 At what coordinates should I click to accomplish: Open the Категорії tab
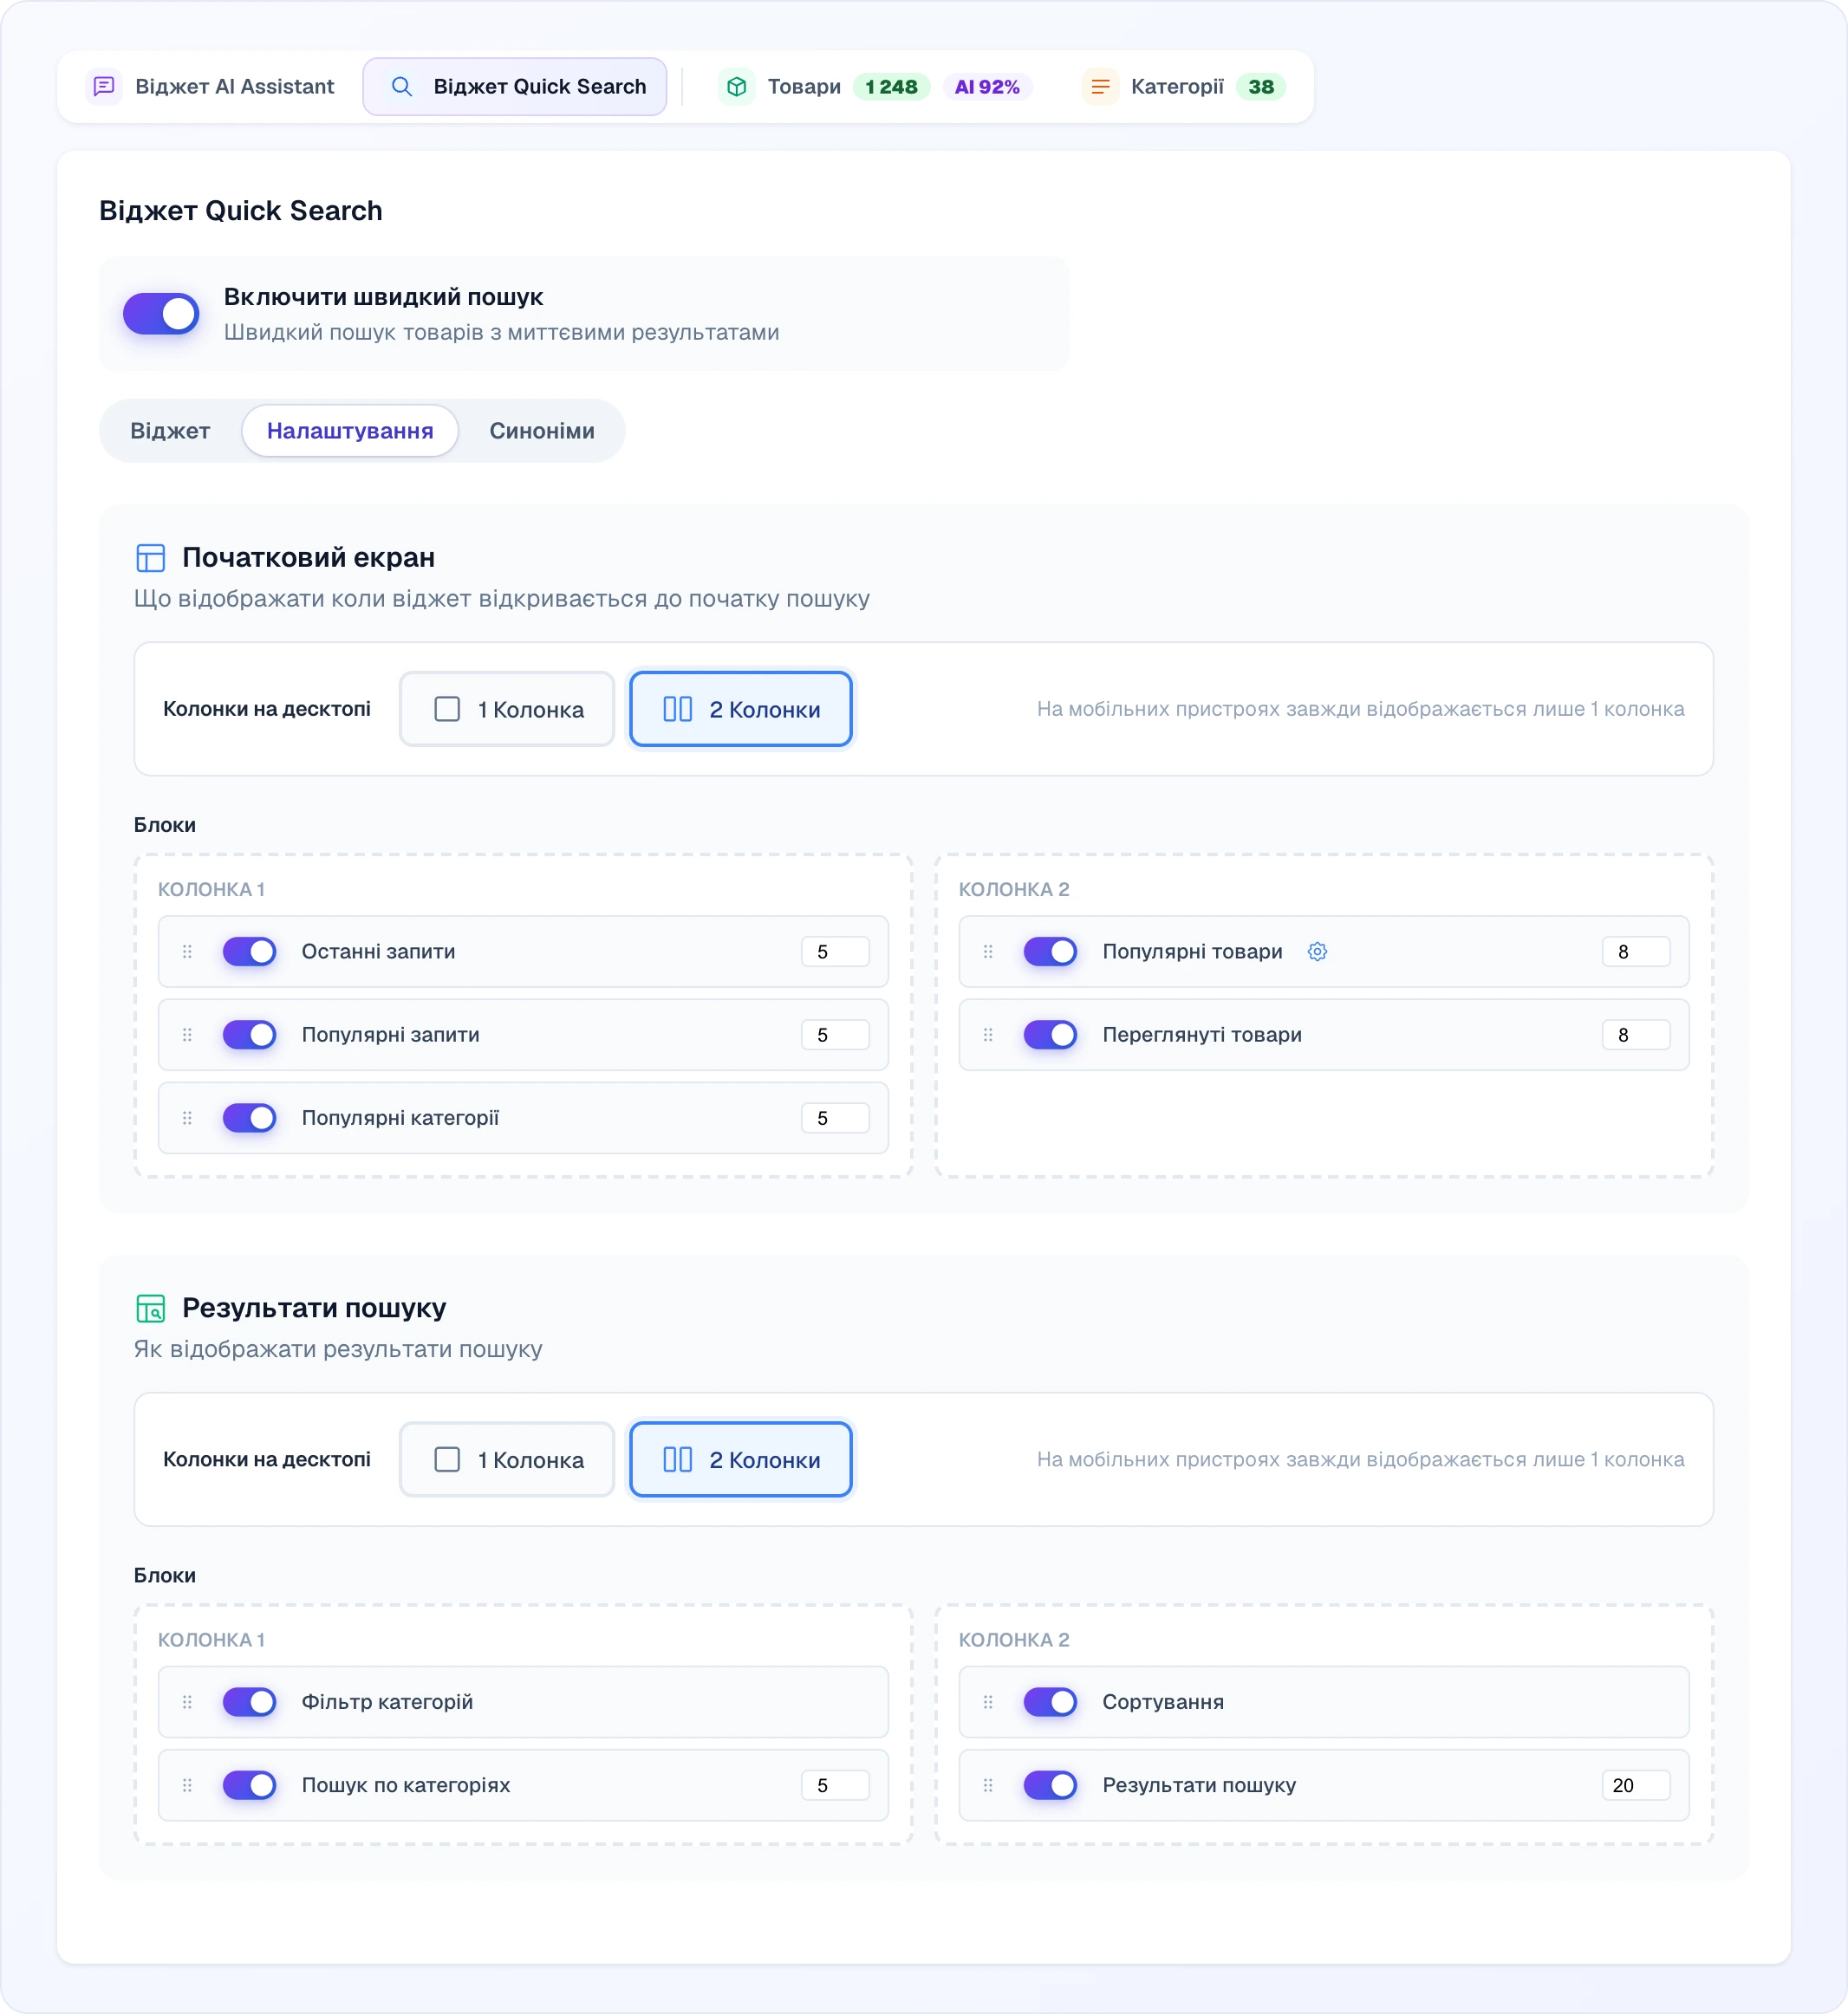click(1184, 87)
